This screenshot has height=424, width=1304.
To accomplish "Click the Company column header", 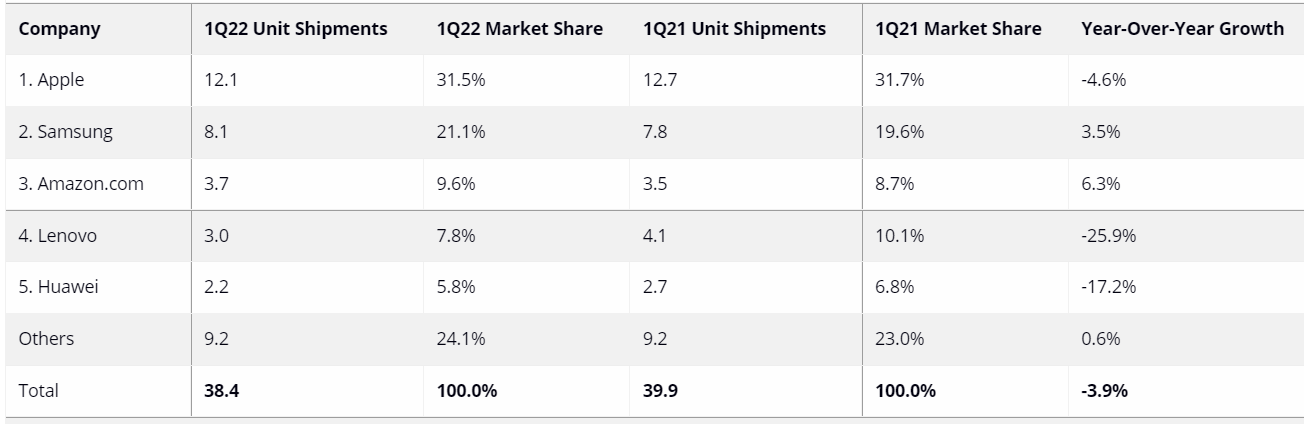I will (x=59, y=29).
